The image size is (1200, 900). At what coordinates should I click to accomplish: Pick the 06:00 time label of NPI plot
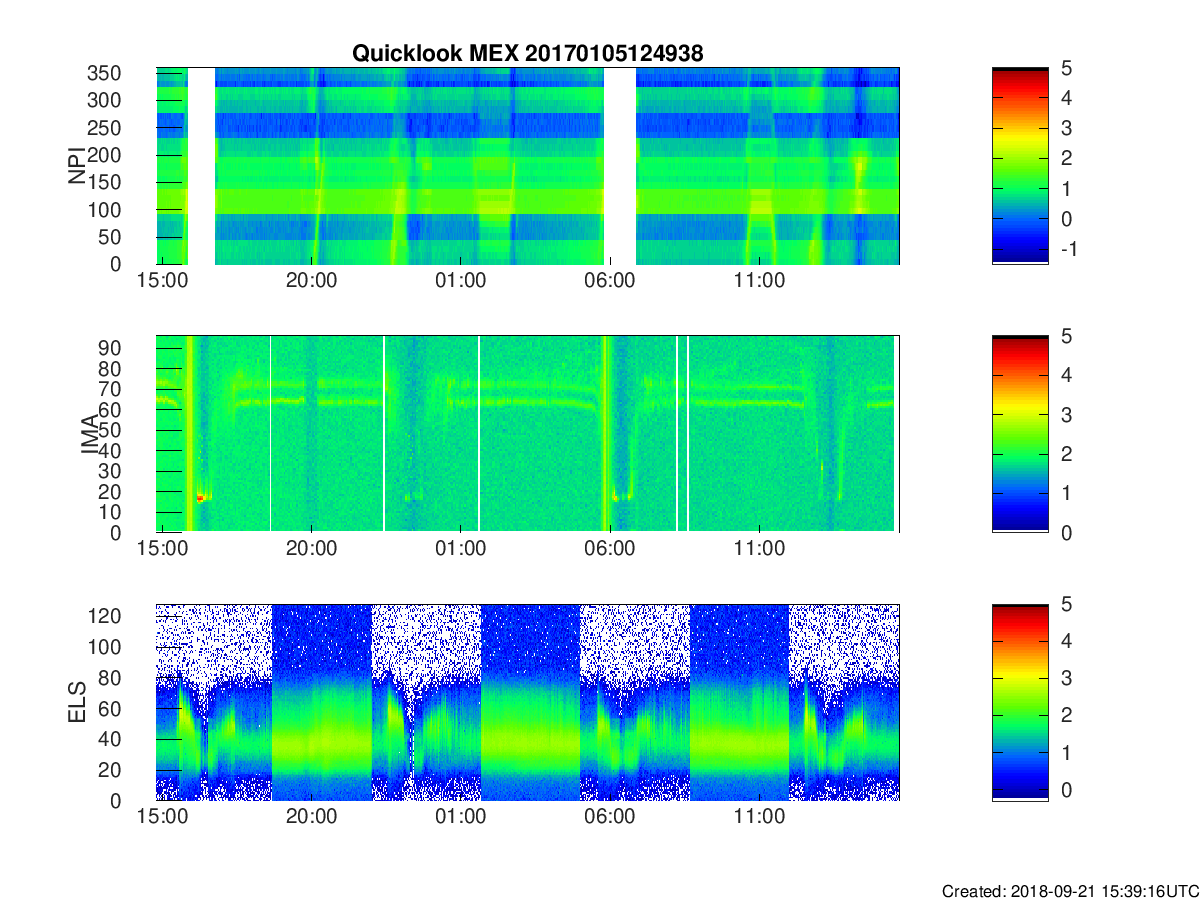(x=610, y=281)
